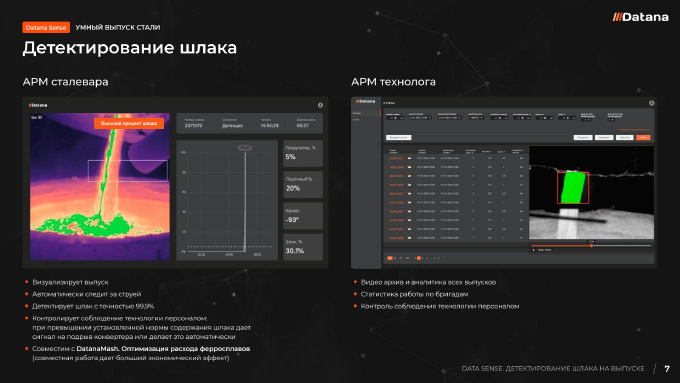Click the orange additional-filters link above buttons
The image size is (680, 383).
tap(634, 130)
